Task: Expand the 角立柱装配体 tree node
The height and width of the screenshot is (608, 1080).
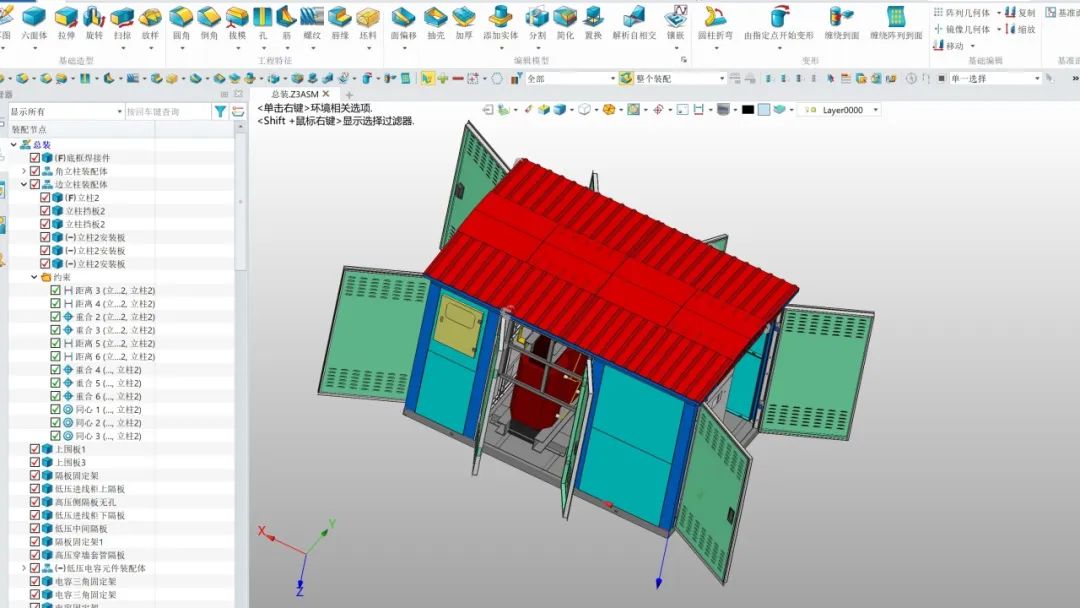Action: (24, 171)
